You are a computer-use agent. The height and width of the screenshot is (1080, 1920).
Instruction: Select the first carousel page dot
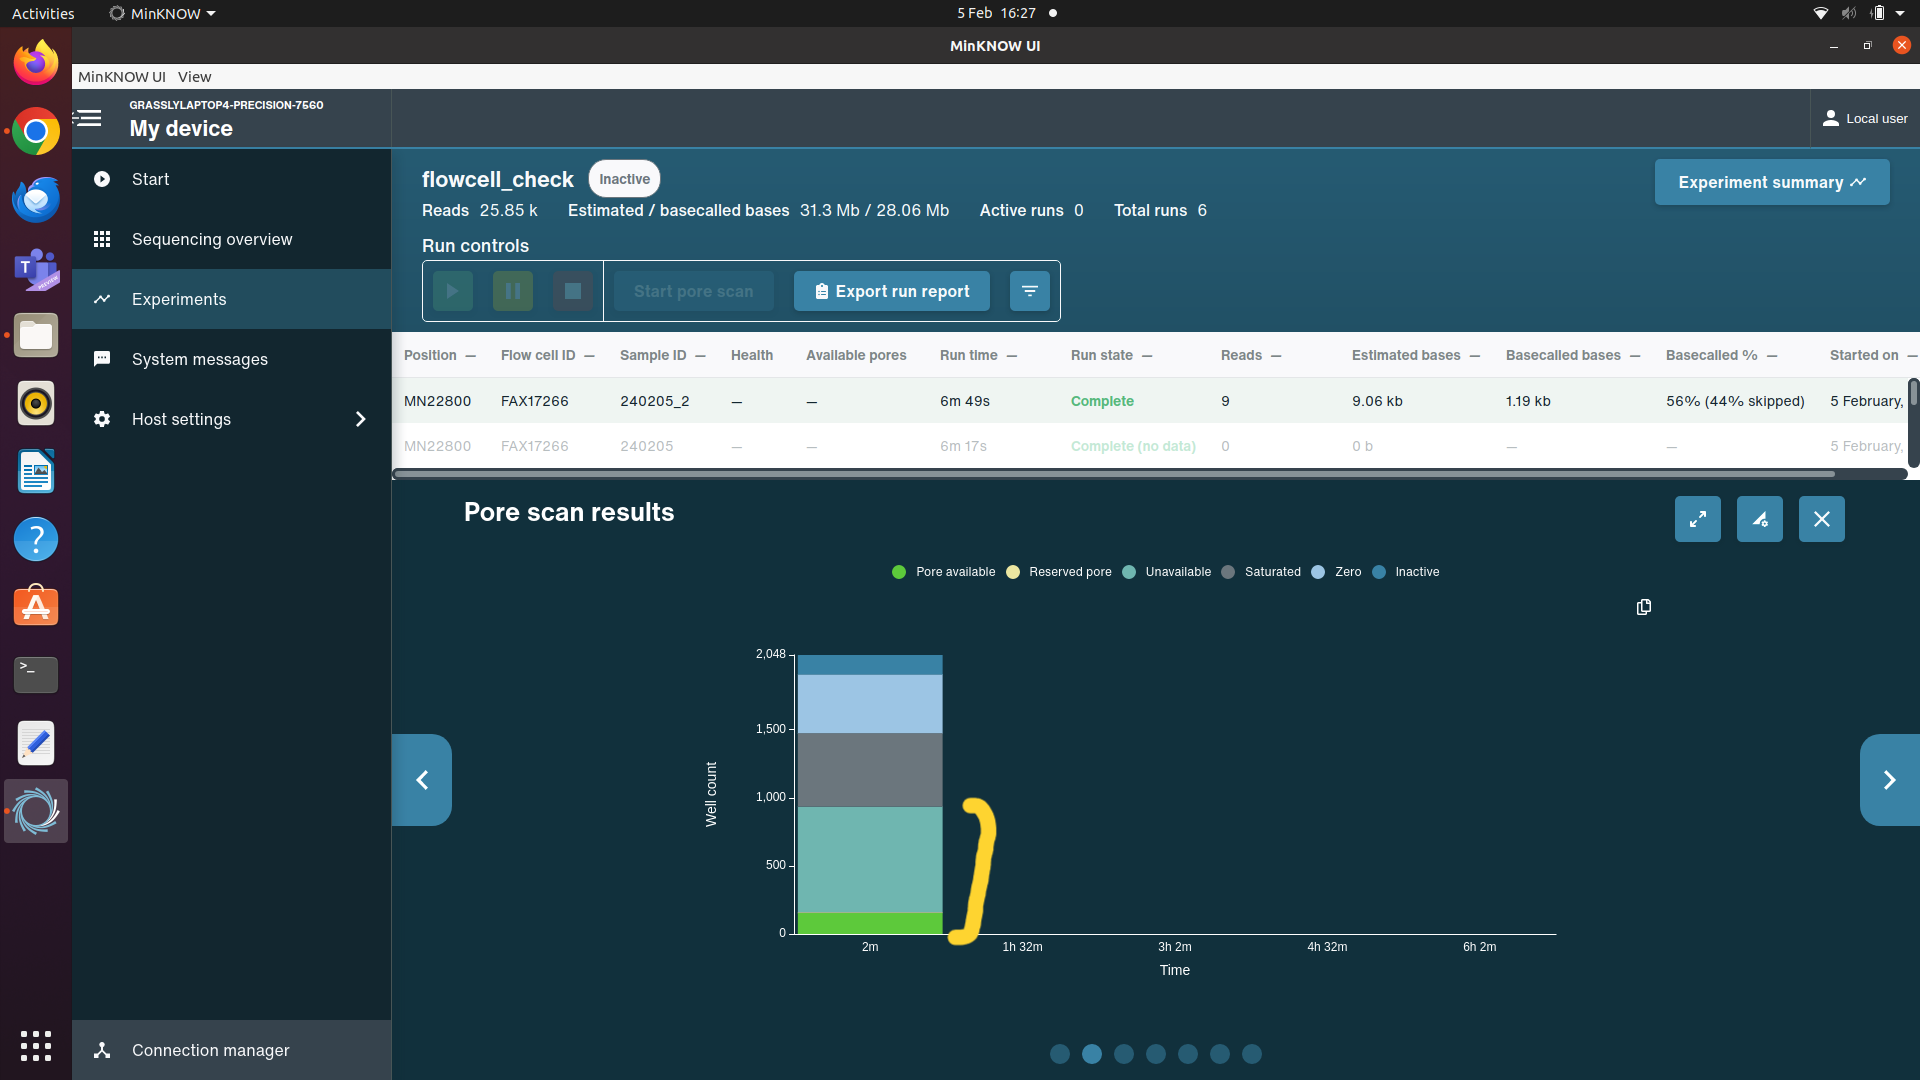1060,1054
